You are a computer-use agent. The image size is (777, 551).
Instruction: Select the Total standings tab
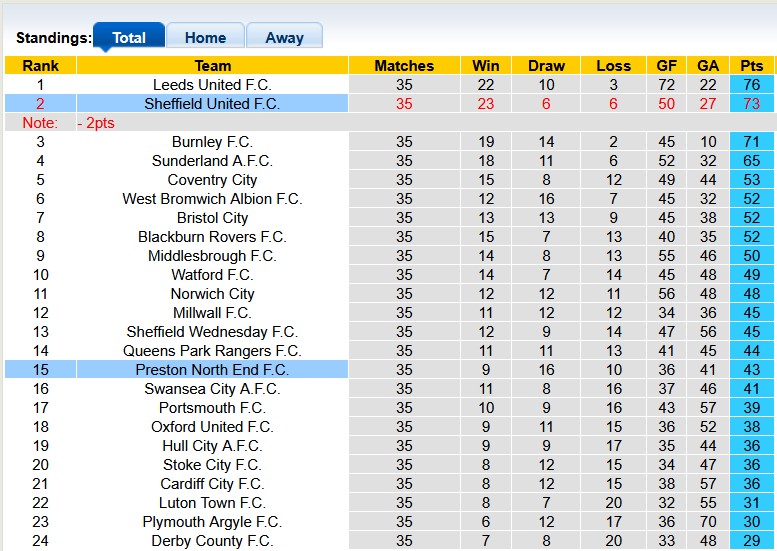click(129, 37)
